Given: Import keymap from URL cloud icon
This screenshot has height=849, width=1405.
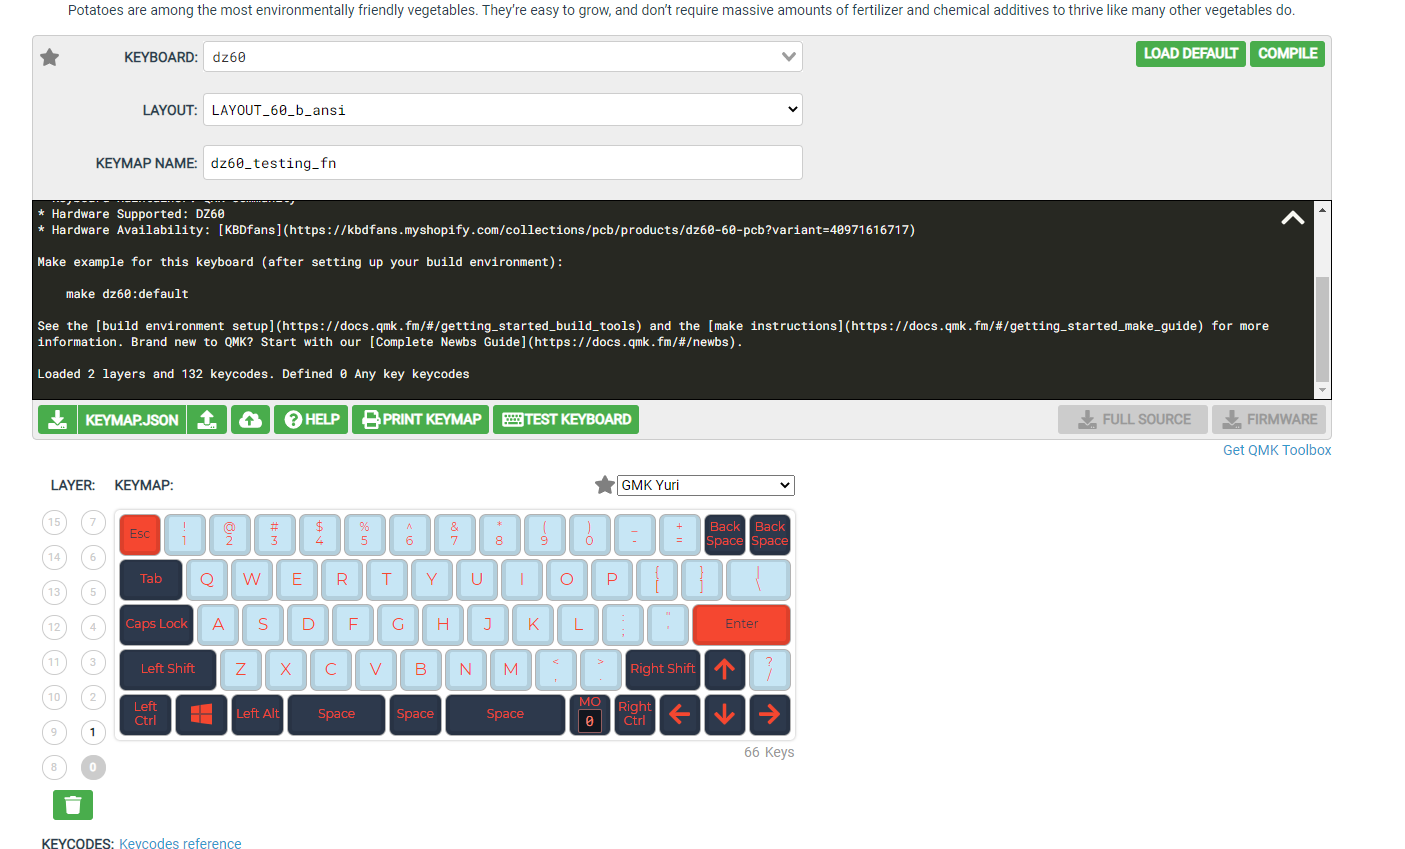Looking at the screenshot, I should [251, 420].
